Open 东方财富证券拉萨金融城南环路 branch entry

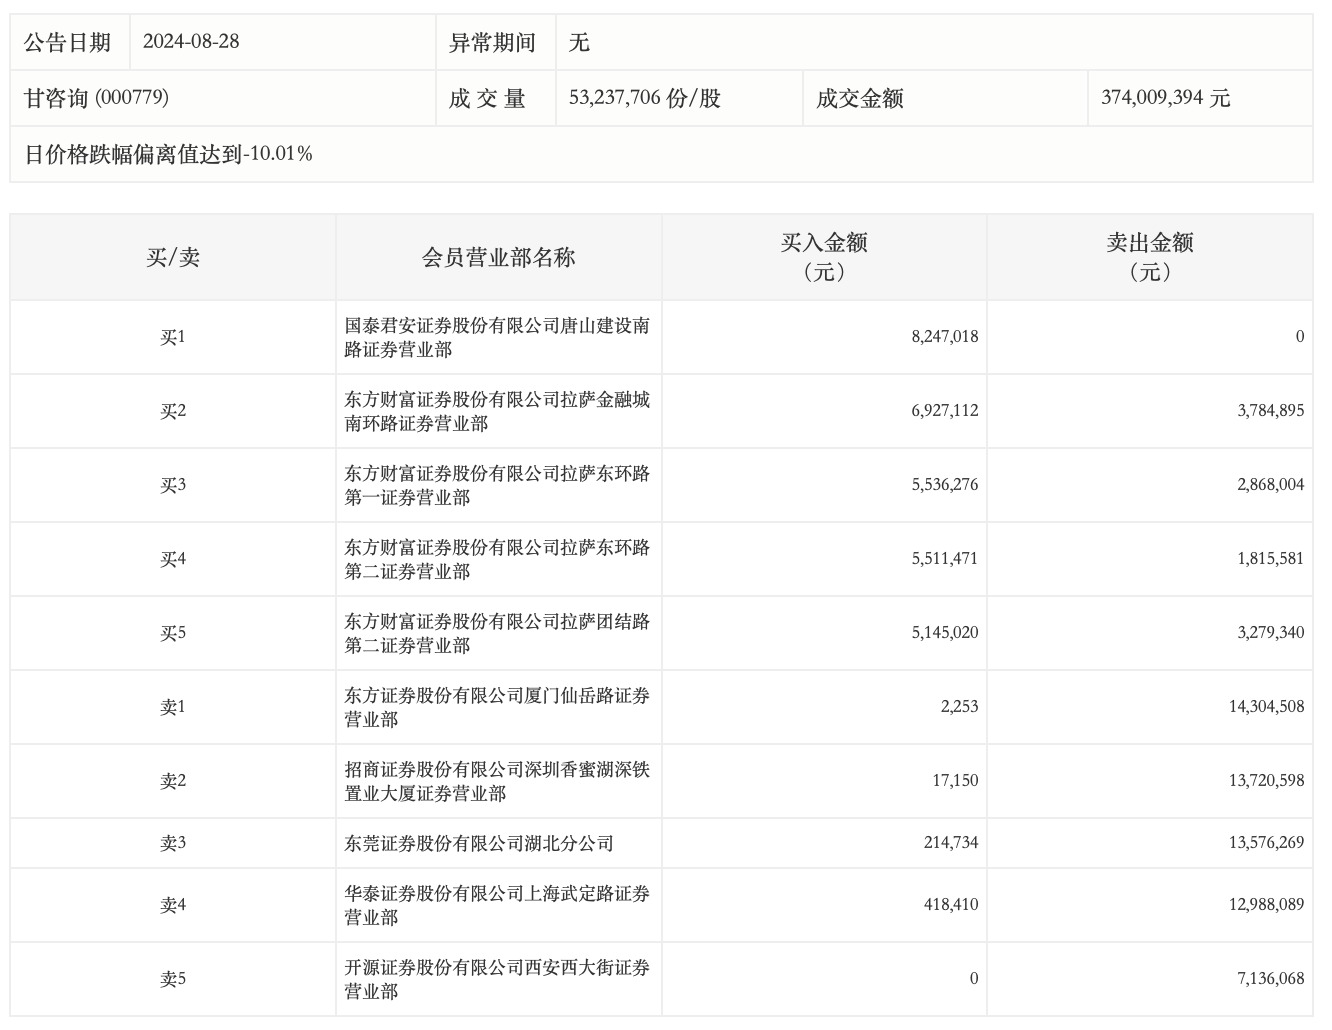point(497,412)
